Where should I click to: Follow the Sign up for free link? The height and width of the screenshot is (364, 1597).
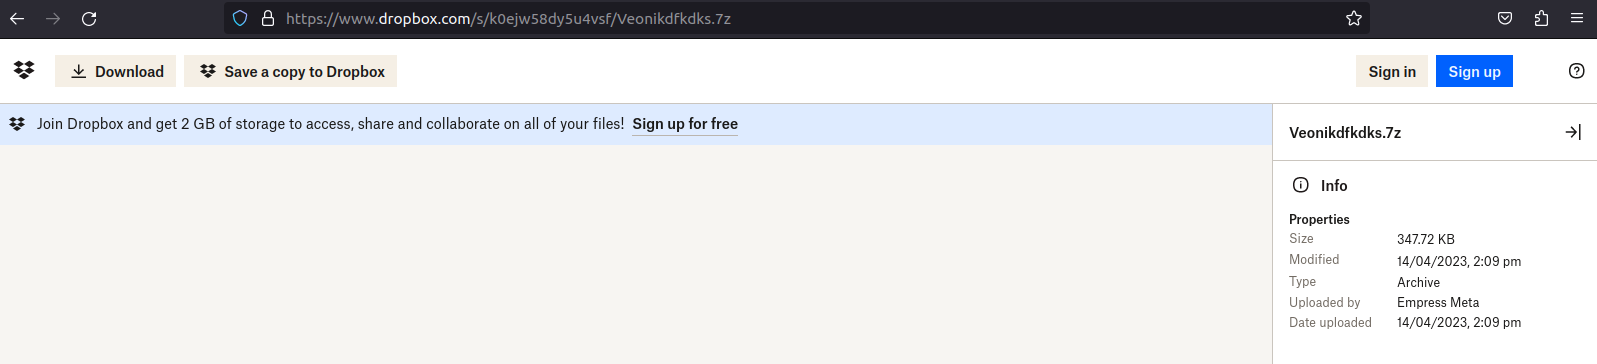click(685, 124)
